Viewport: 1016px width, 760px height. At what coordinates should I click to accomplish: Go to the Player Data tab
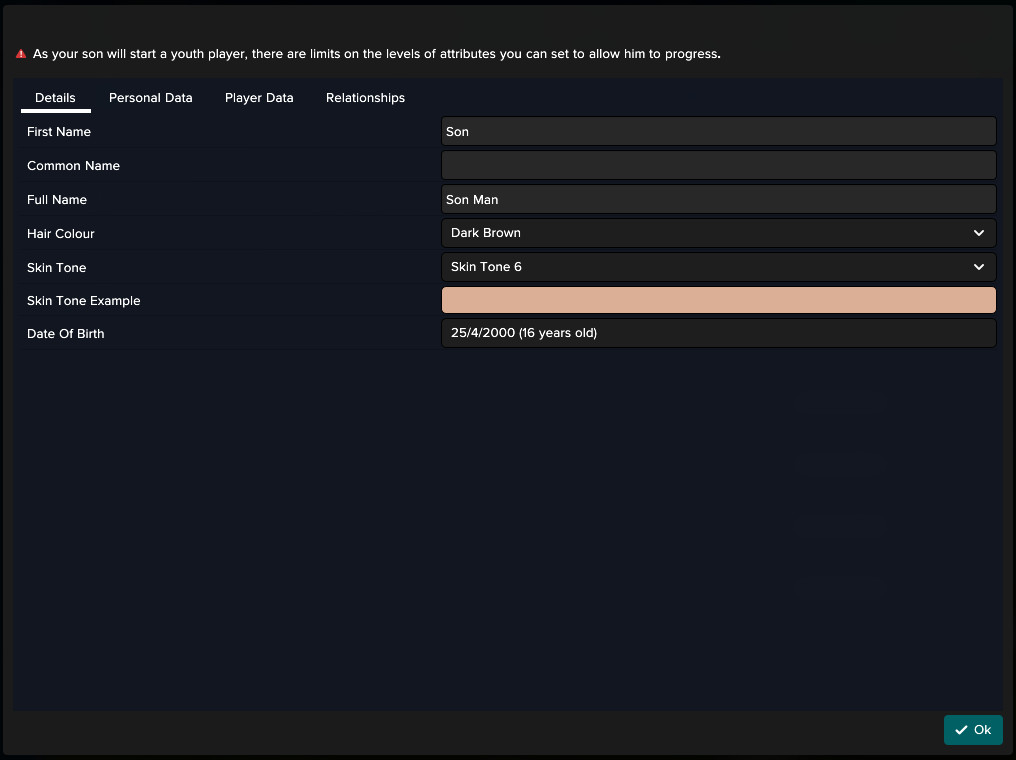(x=259, y=98)
